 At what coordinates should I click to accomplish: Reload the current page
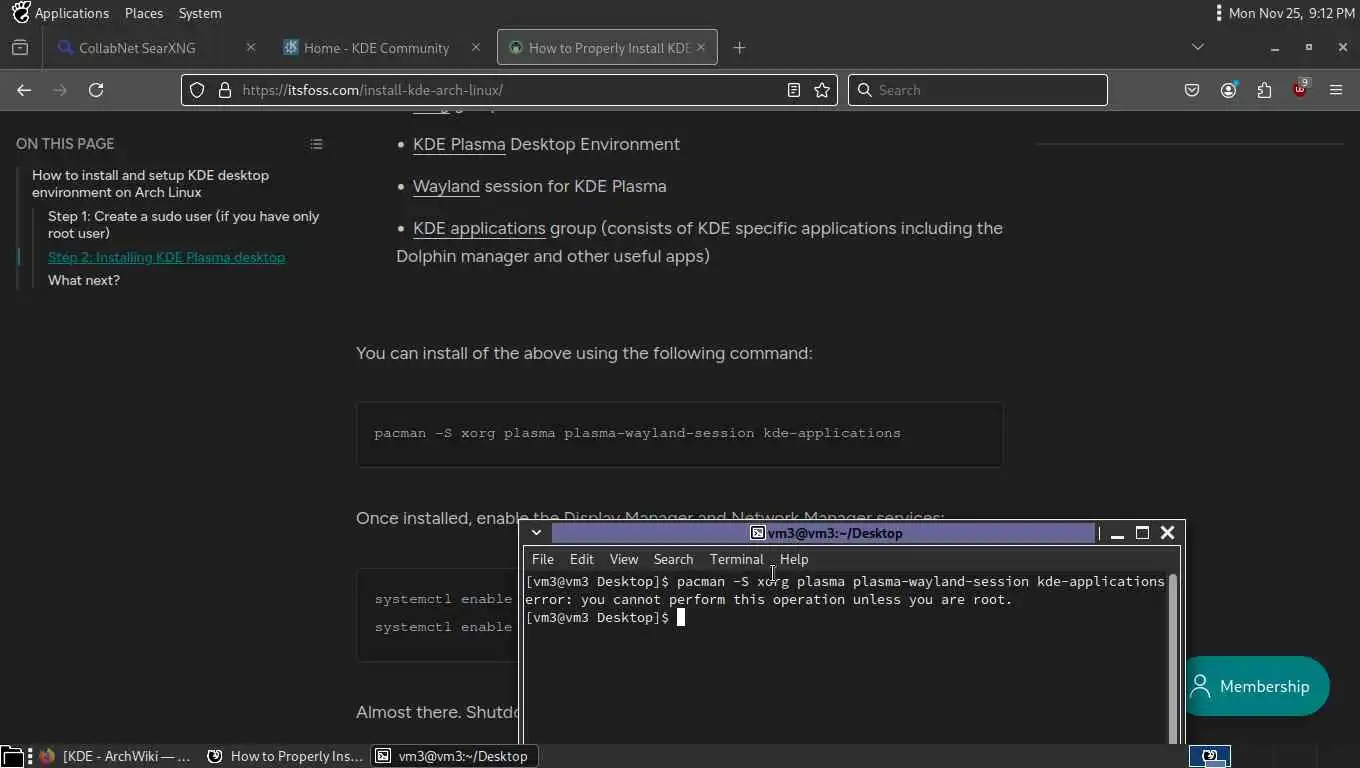click(96, 90)
